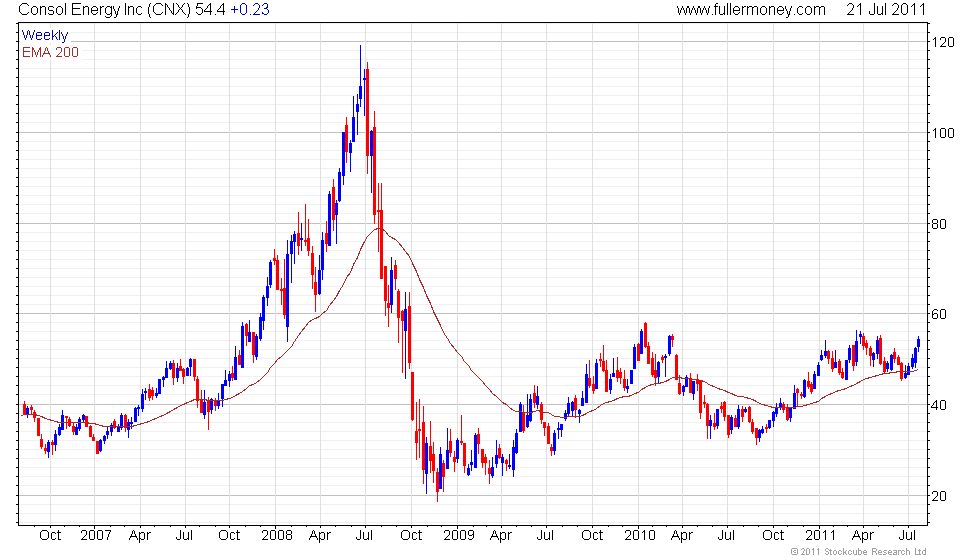Click the "Jul" label after 2008

364,536
